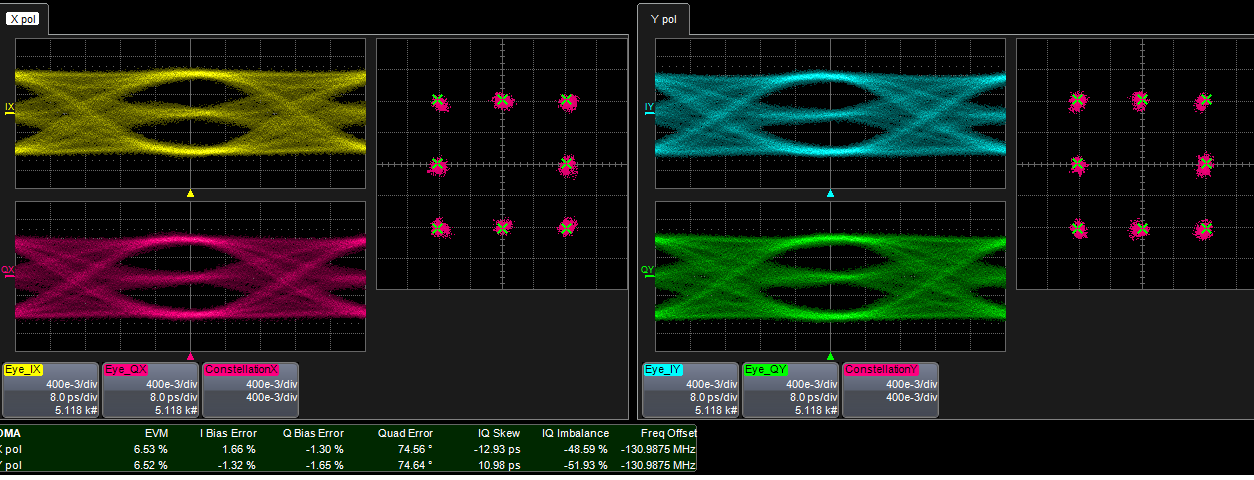Switch to the Y pol tab
The width and height of the screenshot is (1254, 480).
663,19
